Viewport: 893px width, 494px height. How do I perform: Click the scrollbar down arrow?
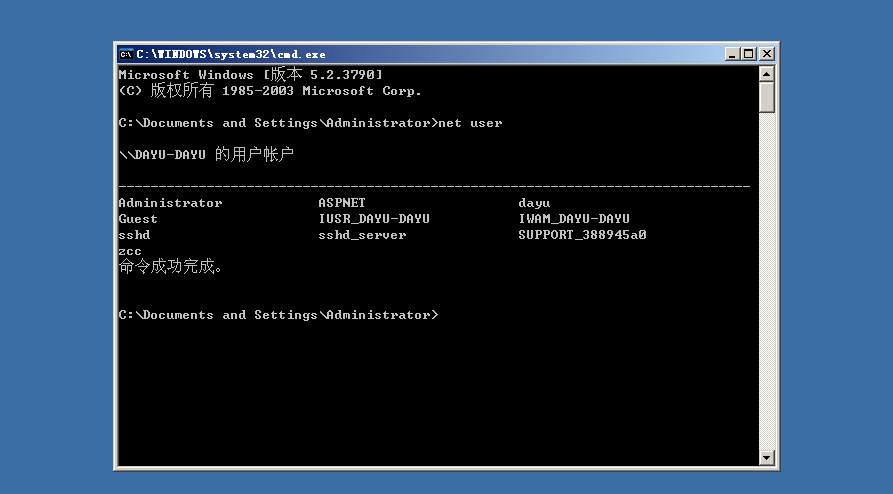[x=767, y=458]
